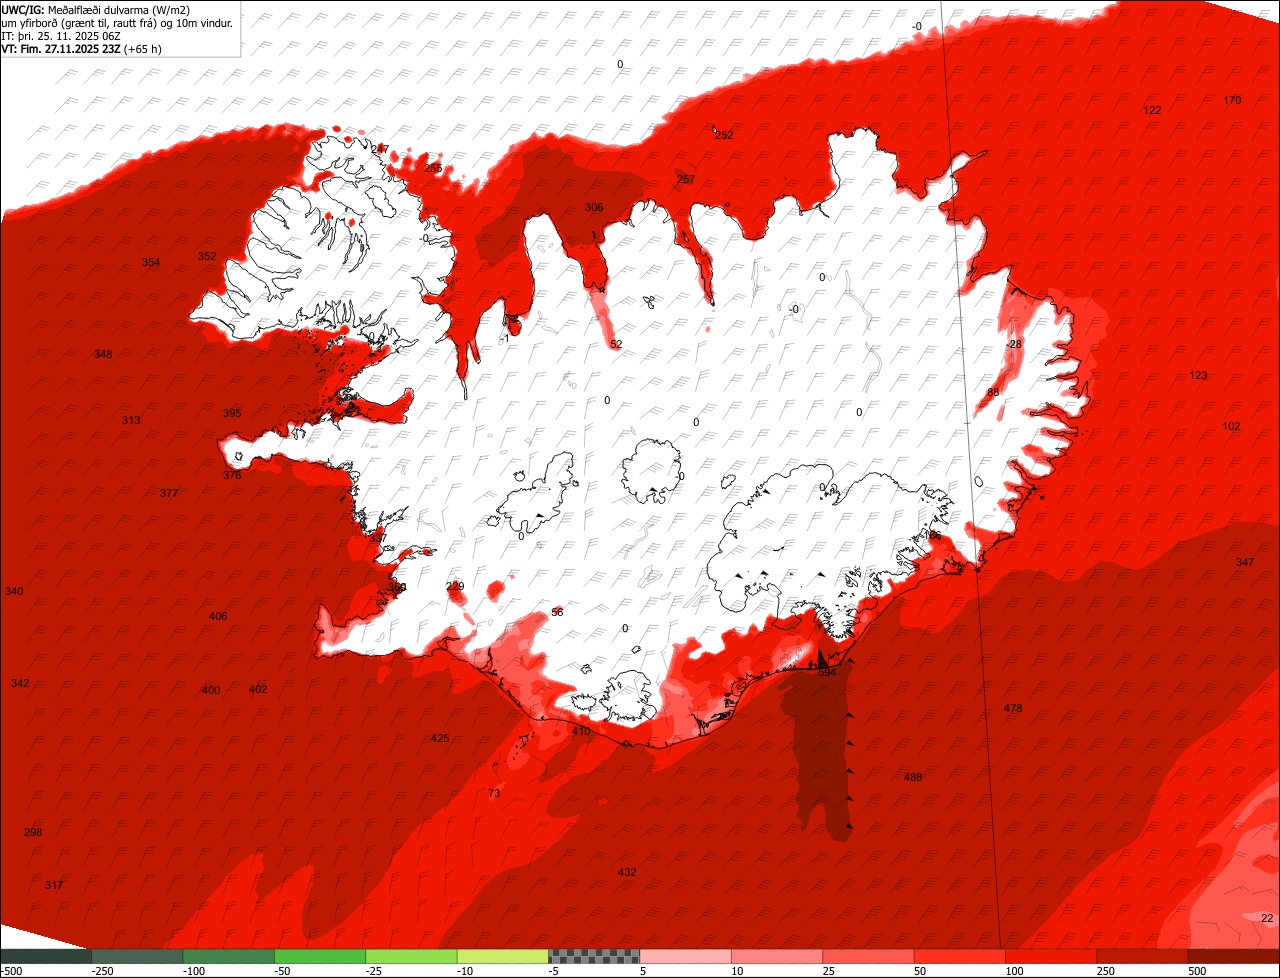1280x978 pixels.
Task: Click the map value 342
Action: 20,683
